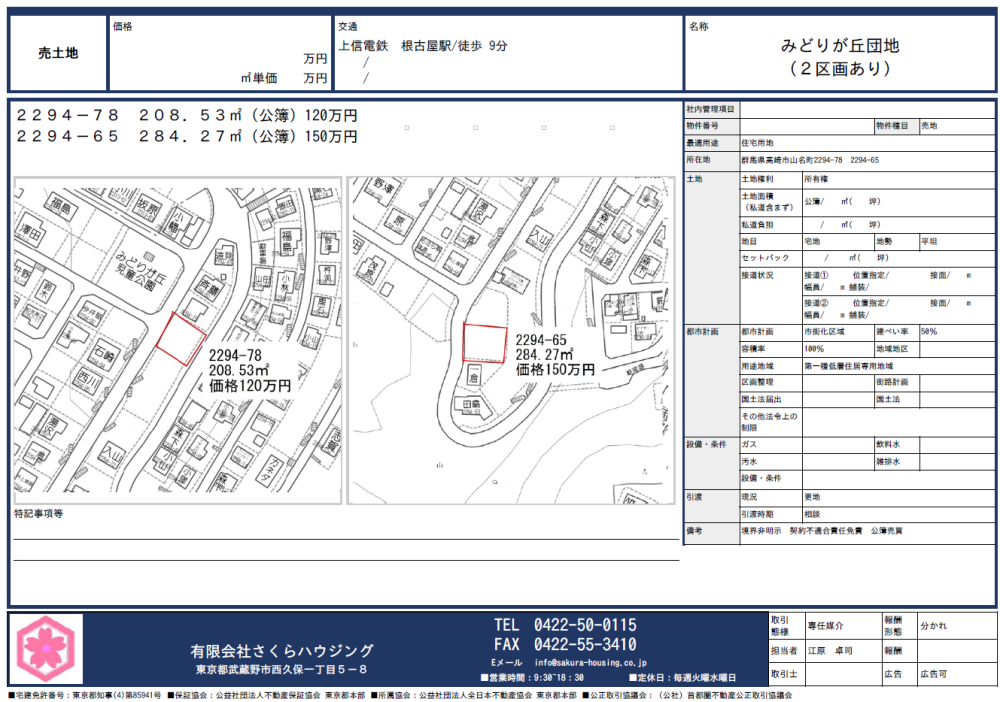The height and width of the screenshot is (702, 1000).
Task: Select the red parcel outline for 2294-78
Action: [x=181, y=337]
